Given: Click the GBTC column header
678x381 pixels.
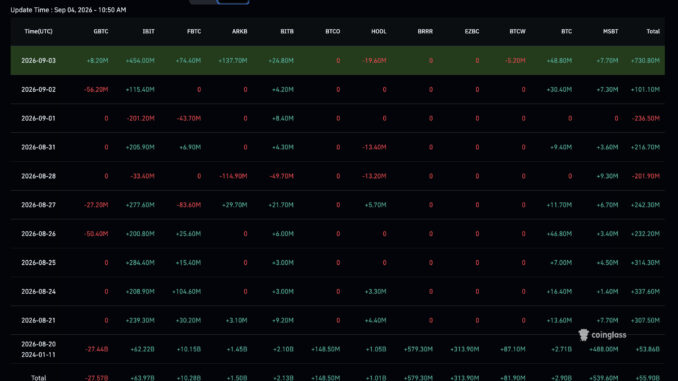Looking at the screenshot, I should point(101,32).
